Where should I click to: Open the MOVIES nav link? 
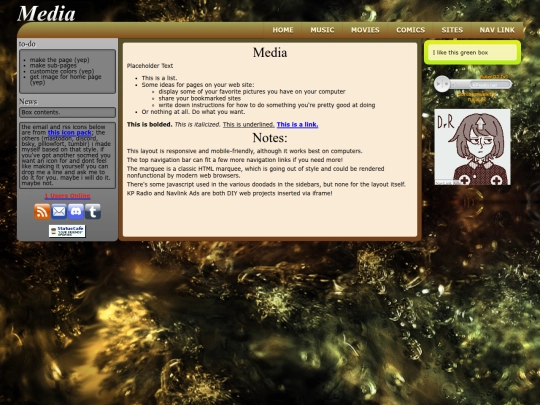(x=365, y=30)
